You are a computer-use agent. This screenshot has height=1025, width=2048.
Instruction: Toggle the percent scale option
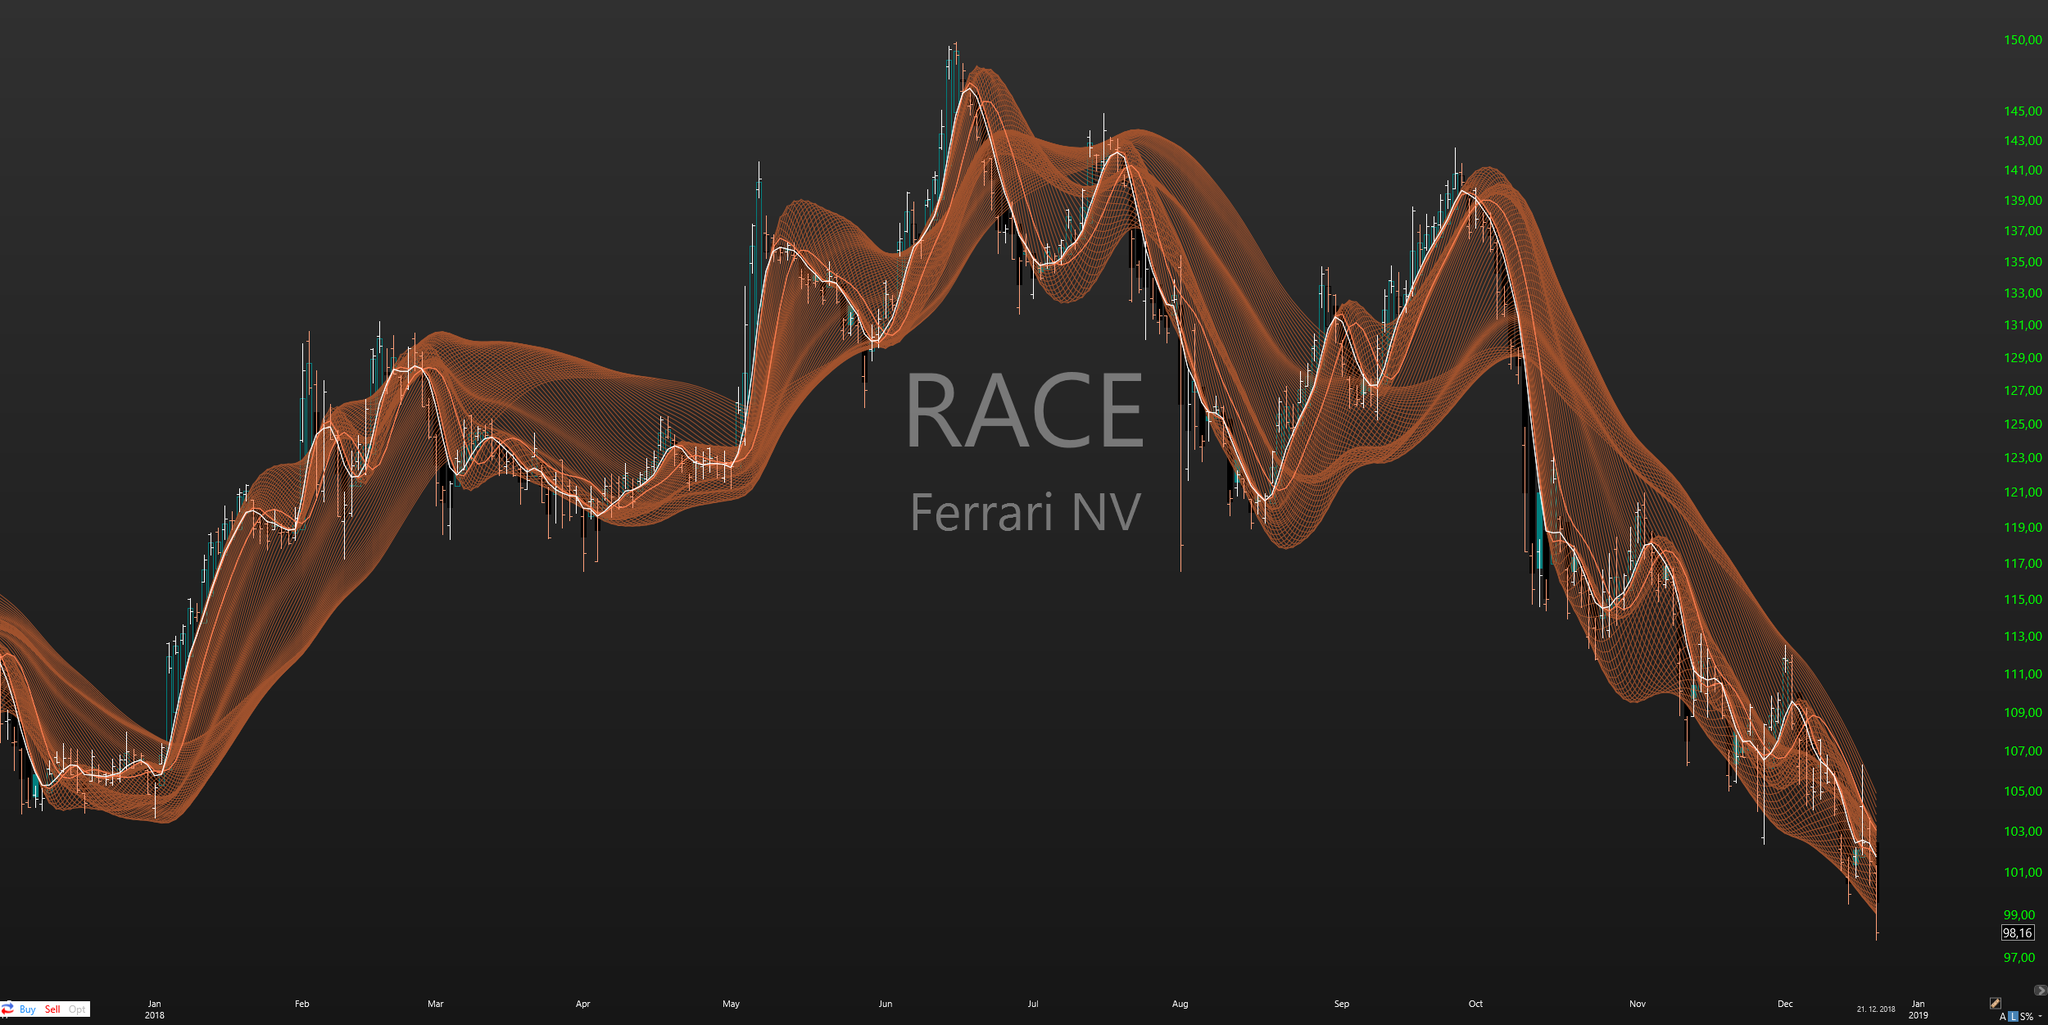(x=2030, y=1017)
